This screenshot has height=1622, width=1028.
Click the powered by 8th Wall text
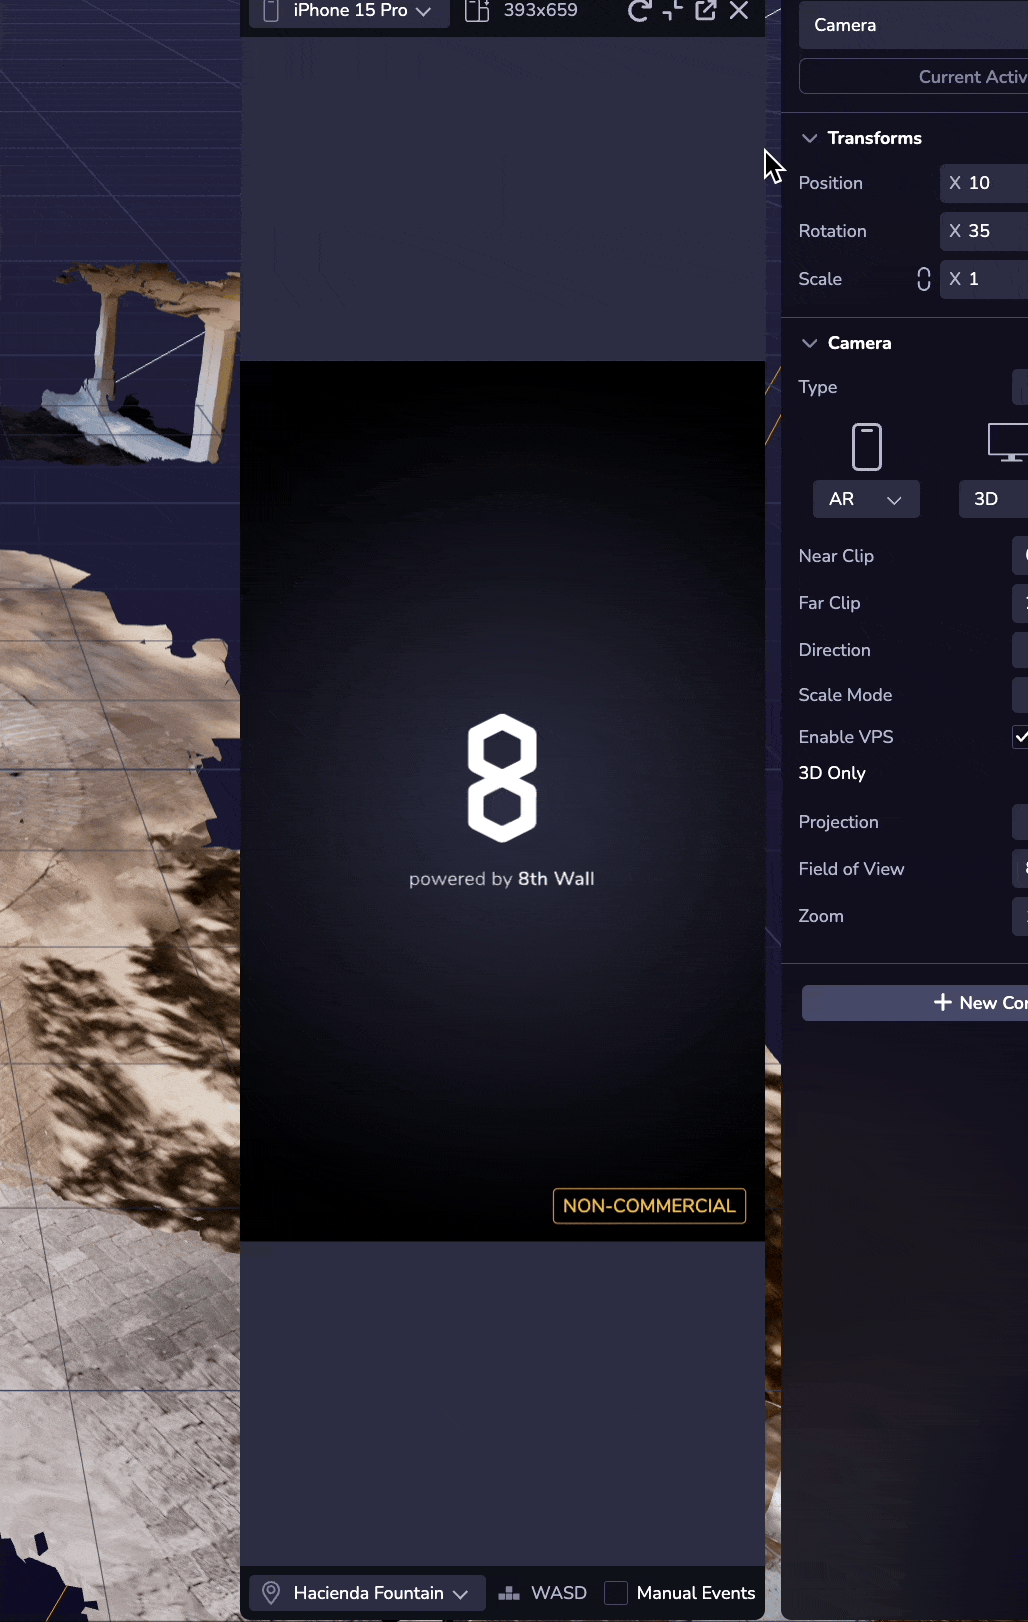[501, 879]
